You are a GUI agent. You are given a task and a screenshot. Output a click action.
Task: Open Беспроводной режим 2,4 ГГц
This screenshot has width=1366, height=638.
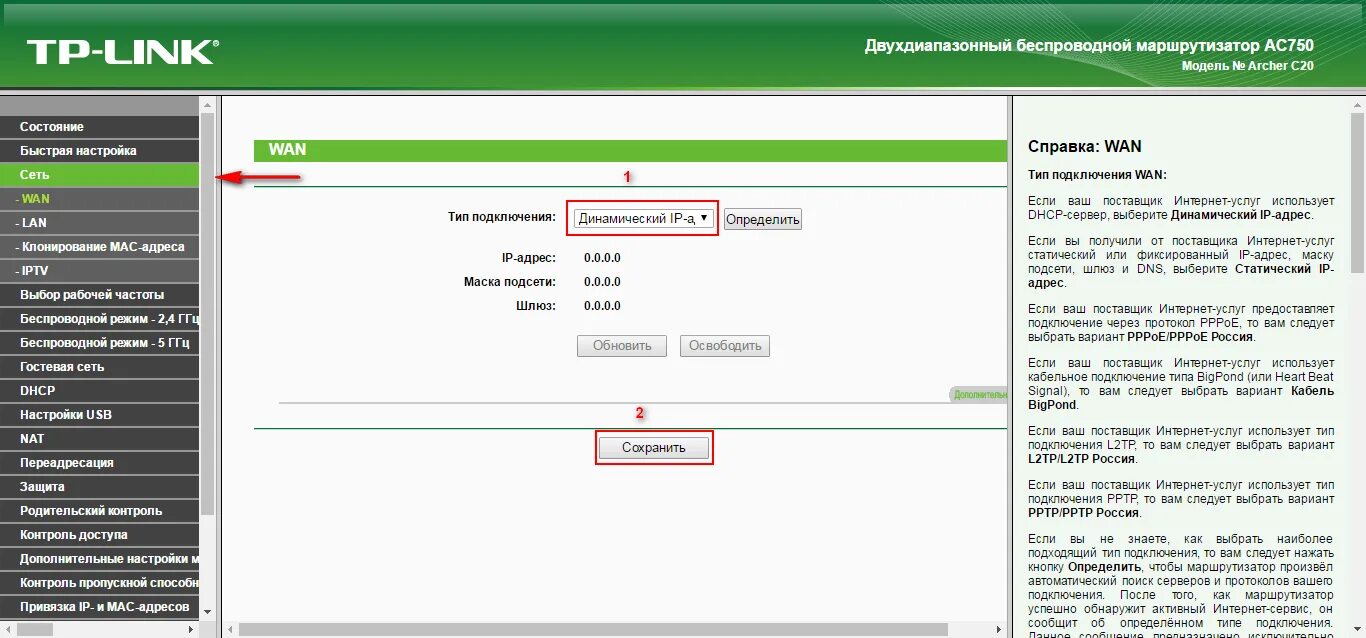pos(100,319)
